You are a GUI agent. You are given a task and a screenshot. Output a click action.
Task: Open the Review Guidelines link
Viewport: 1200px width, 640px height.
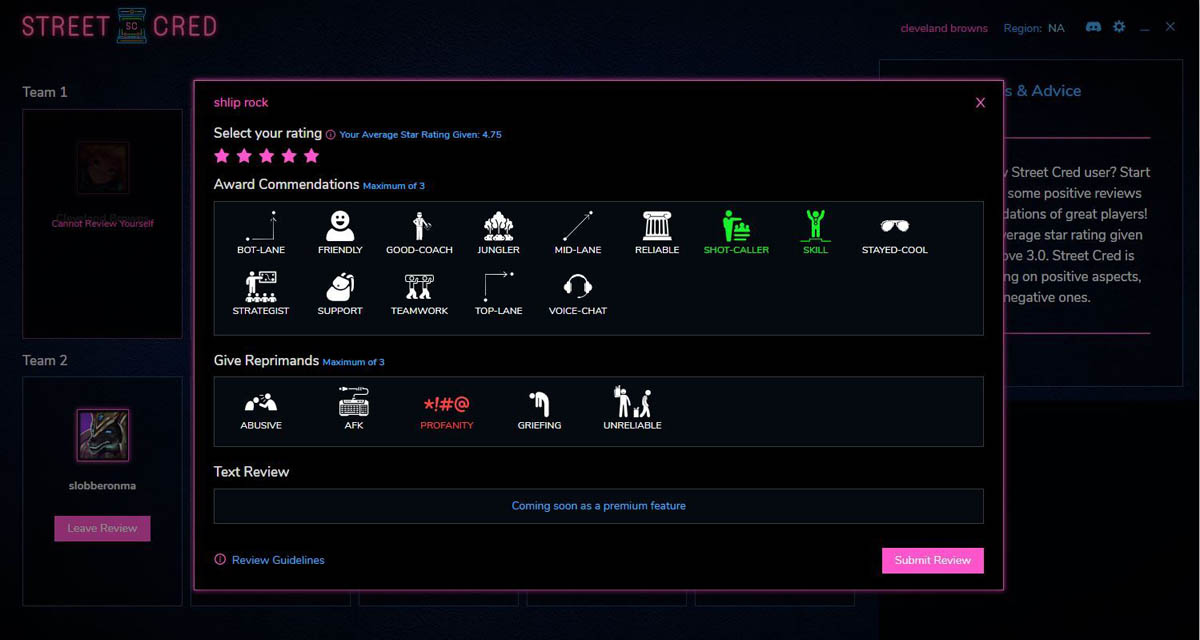click(277, 560)
